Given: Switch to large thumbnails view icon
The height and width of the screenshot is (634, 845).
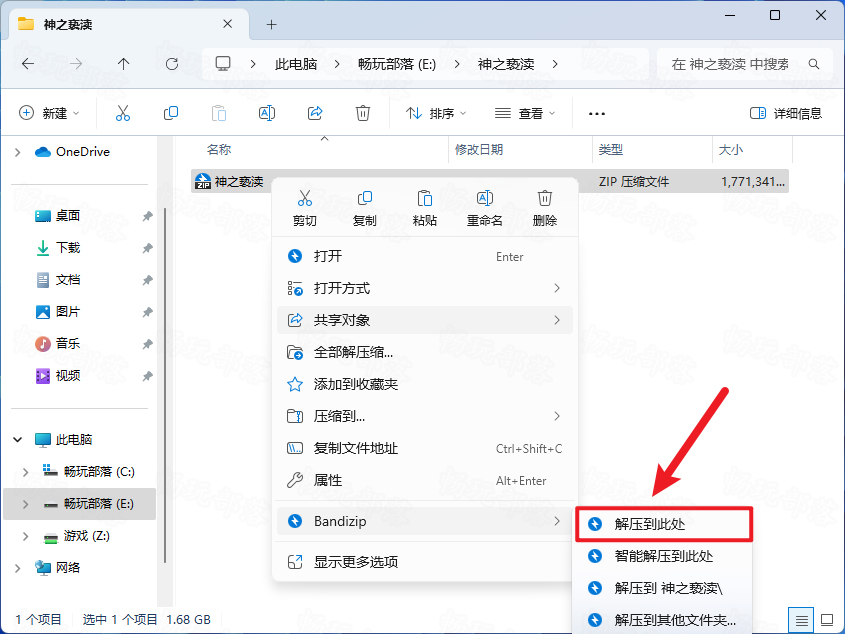Looking at the screenshot, I should coord(827,621).
